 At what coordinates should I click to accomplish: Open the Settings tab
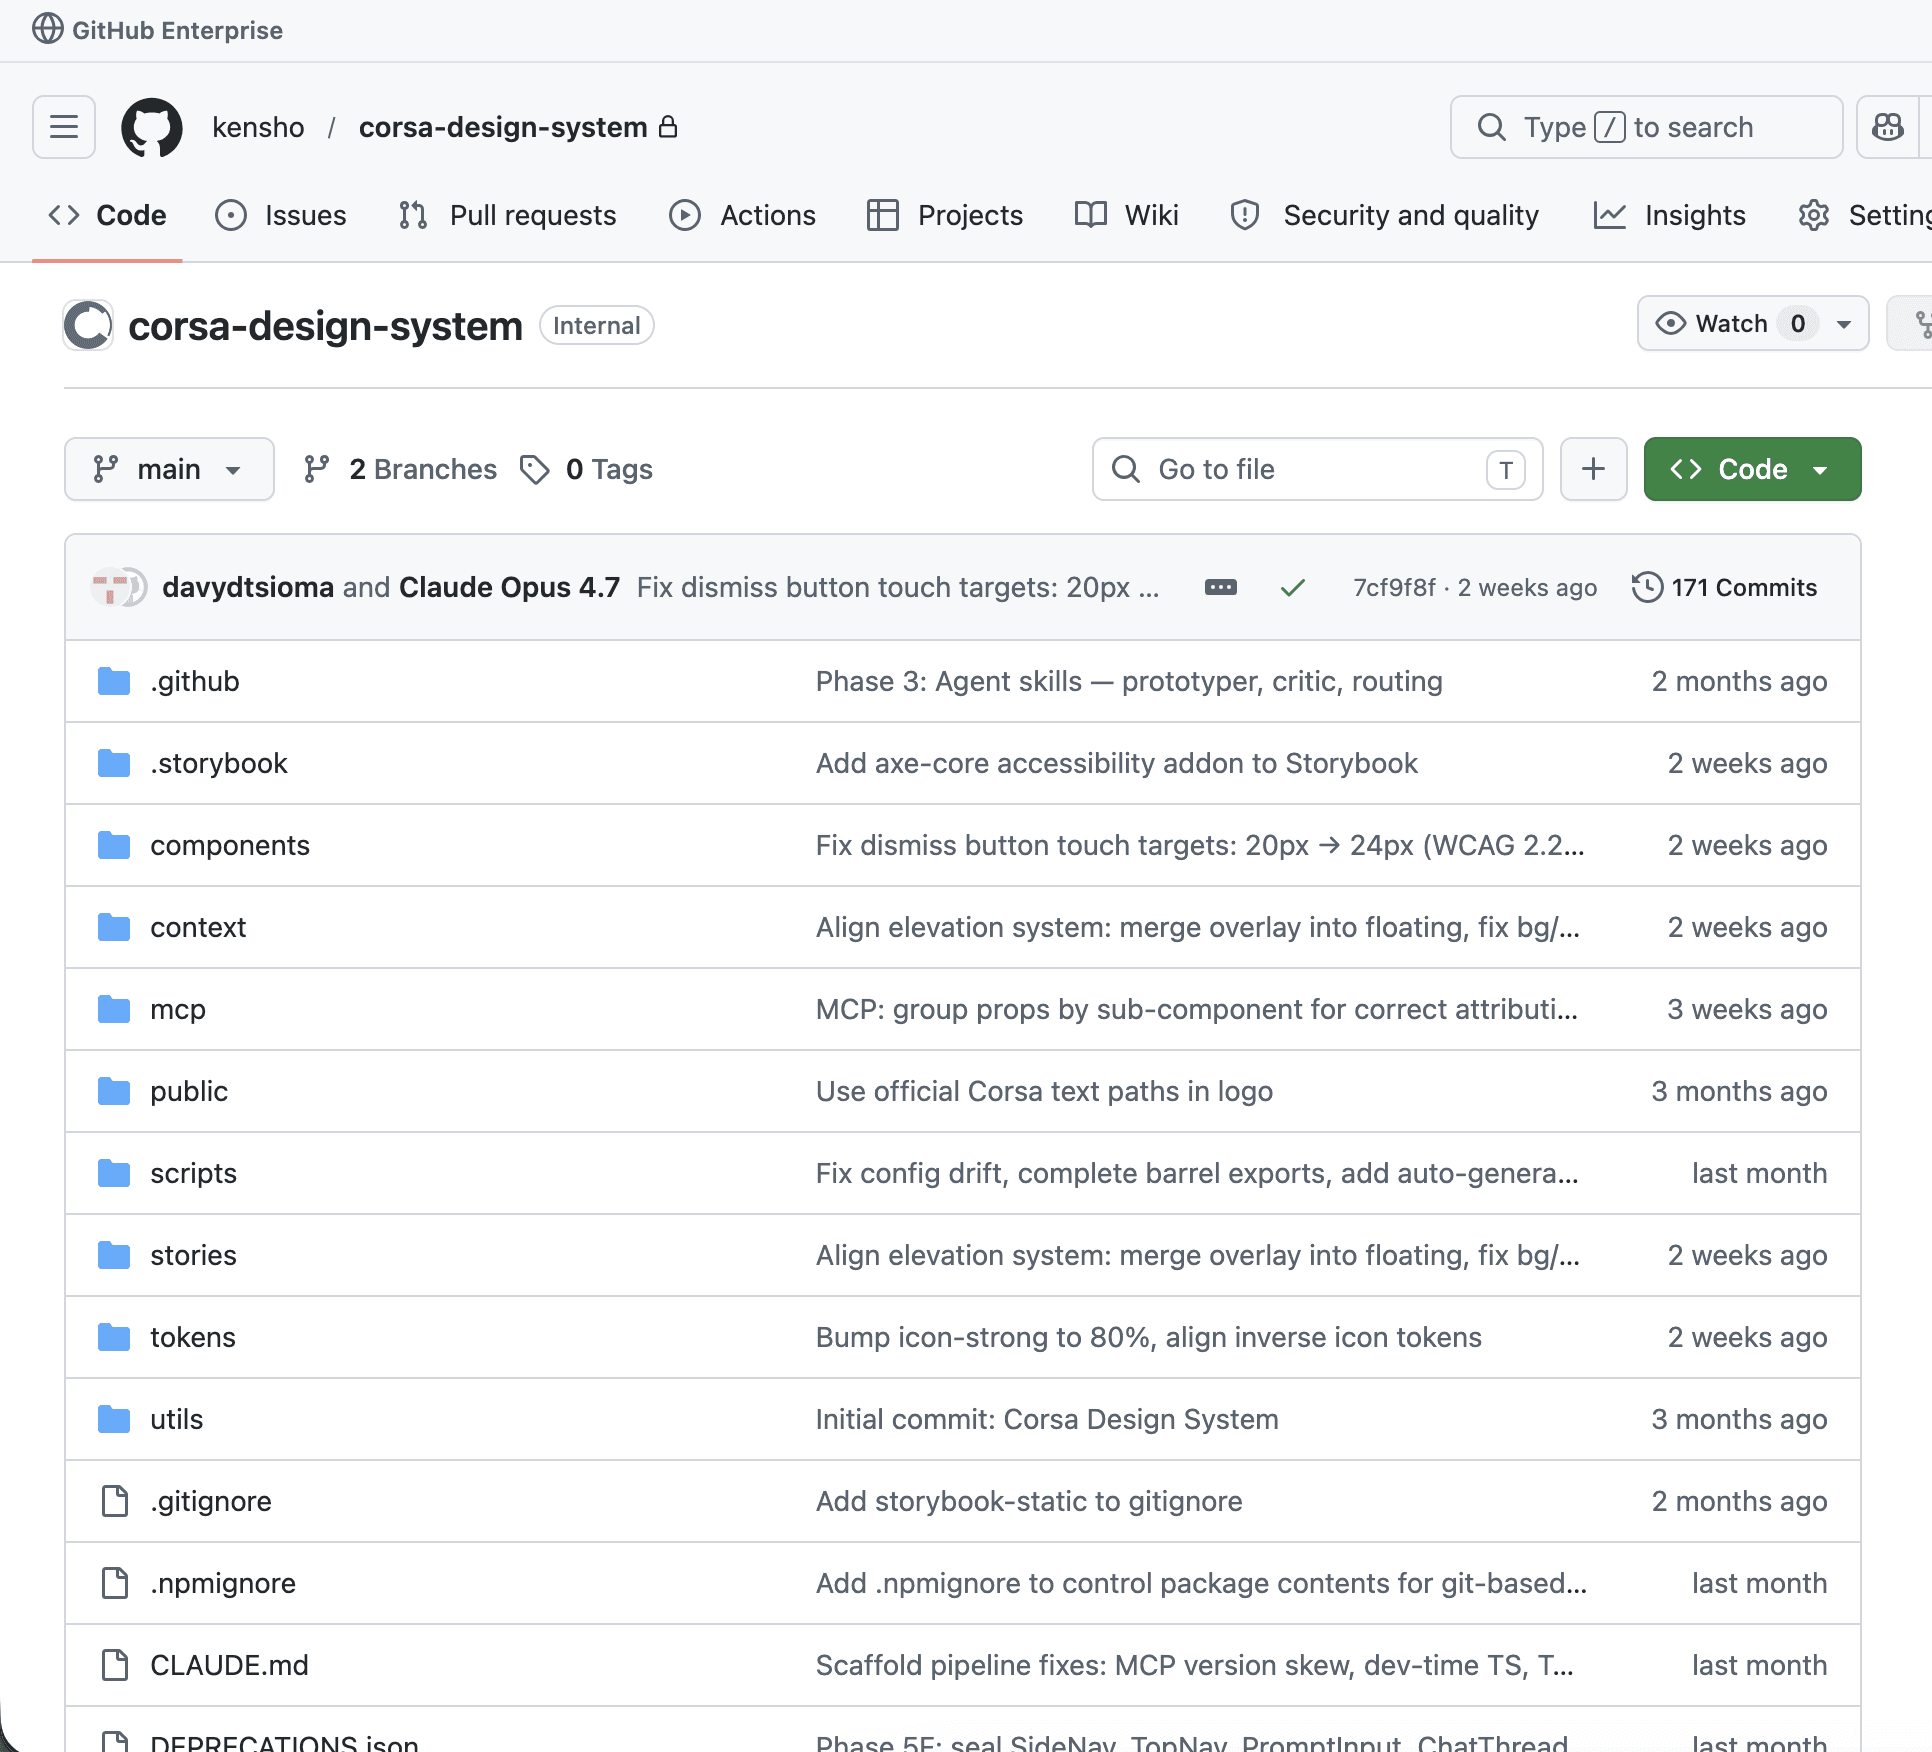point(1863,215)
